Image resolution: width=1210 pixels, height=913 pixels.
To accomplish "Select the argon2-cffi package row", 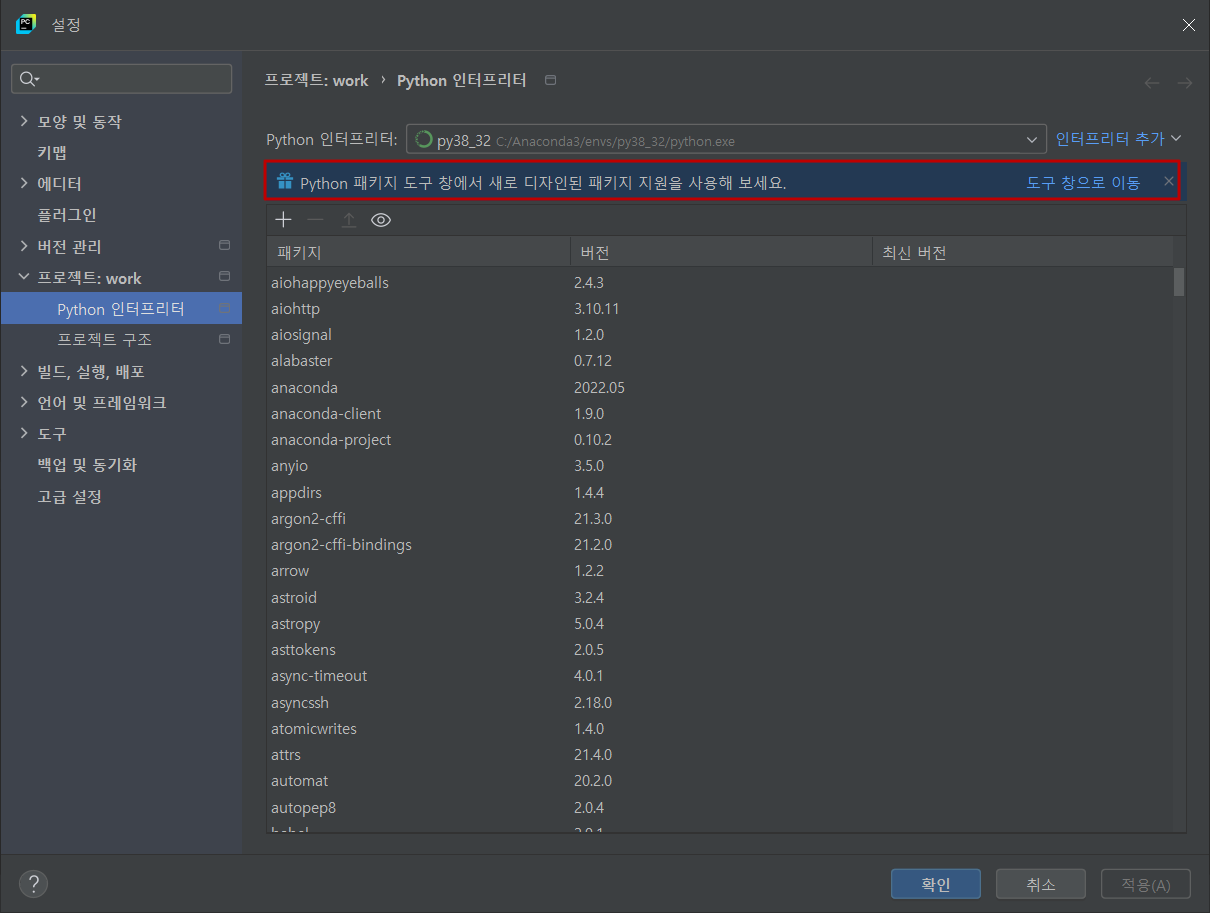I will coord(720,519).
